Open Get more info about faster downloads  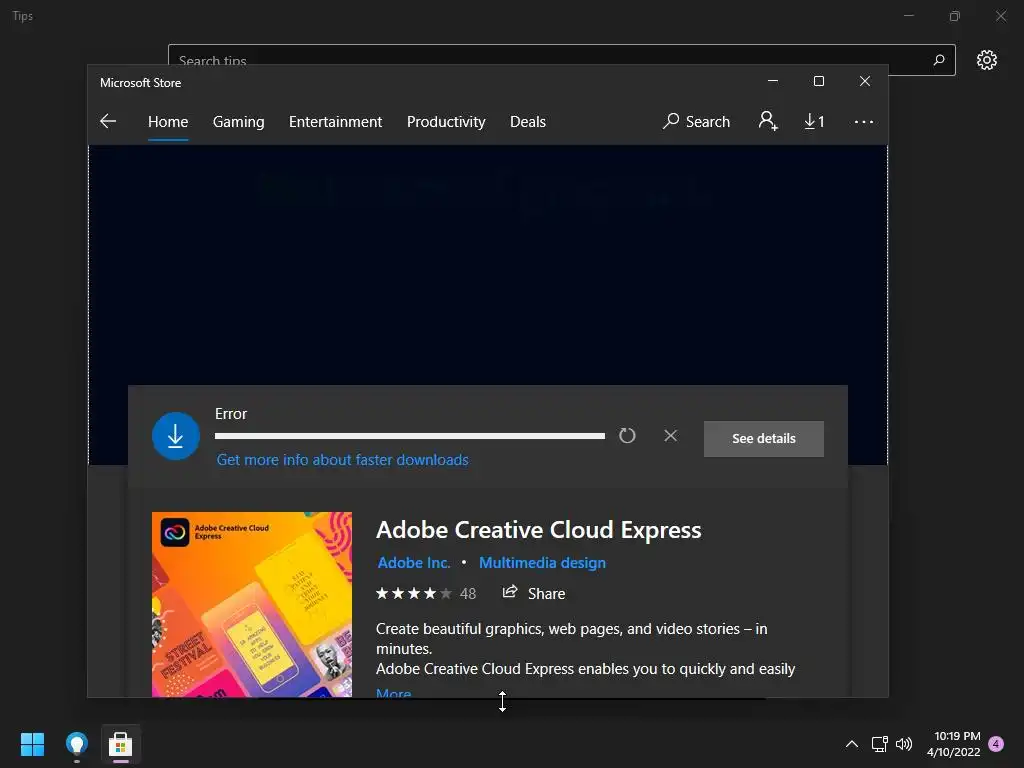coord(342,460)
